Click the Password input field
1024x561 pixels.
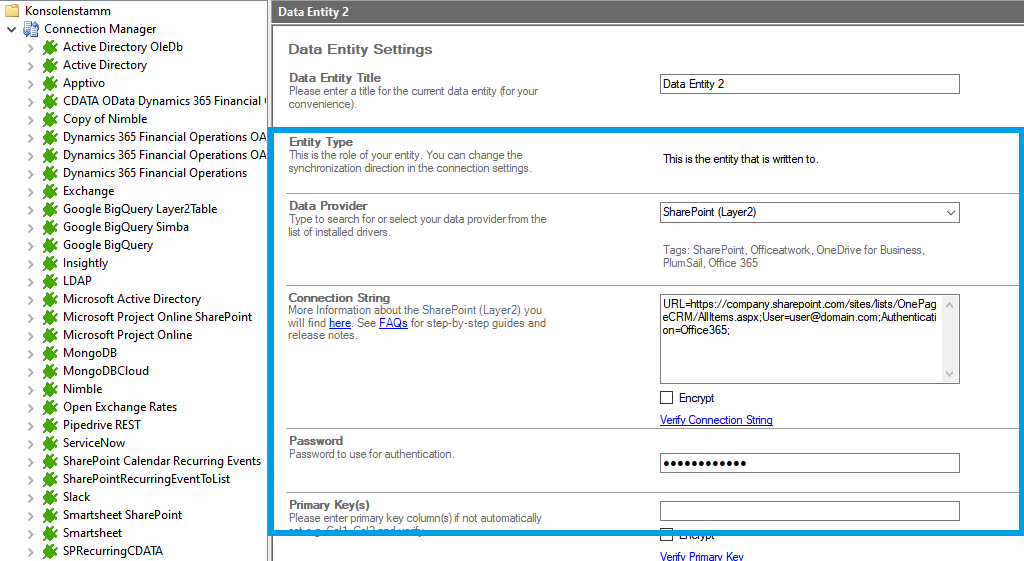[809, 463]
